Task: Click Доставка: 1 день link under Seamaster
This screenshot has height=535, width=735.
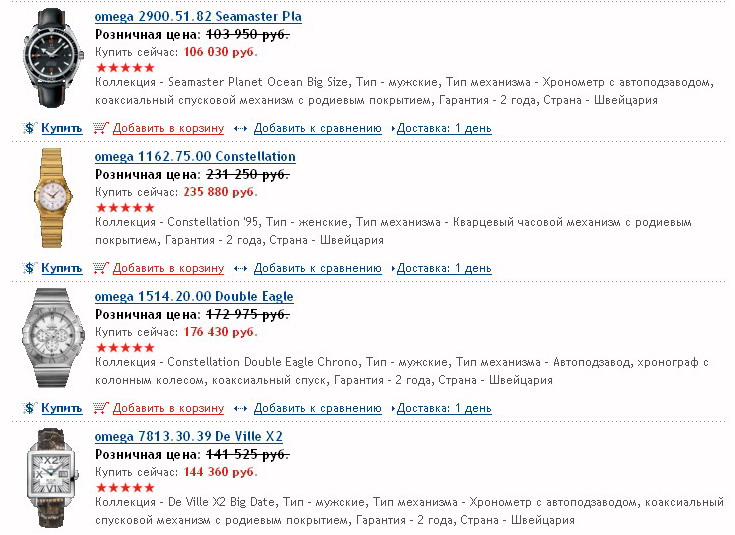Action: 444,128
